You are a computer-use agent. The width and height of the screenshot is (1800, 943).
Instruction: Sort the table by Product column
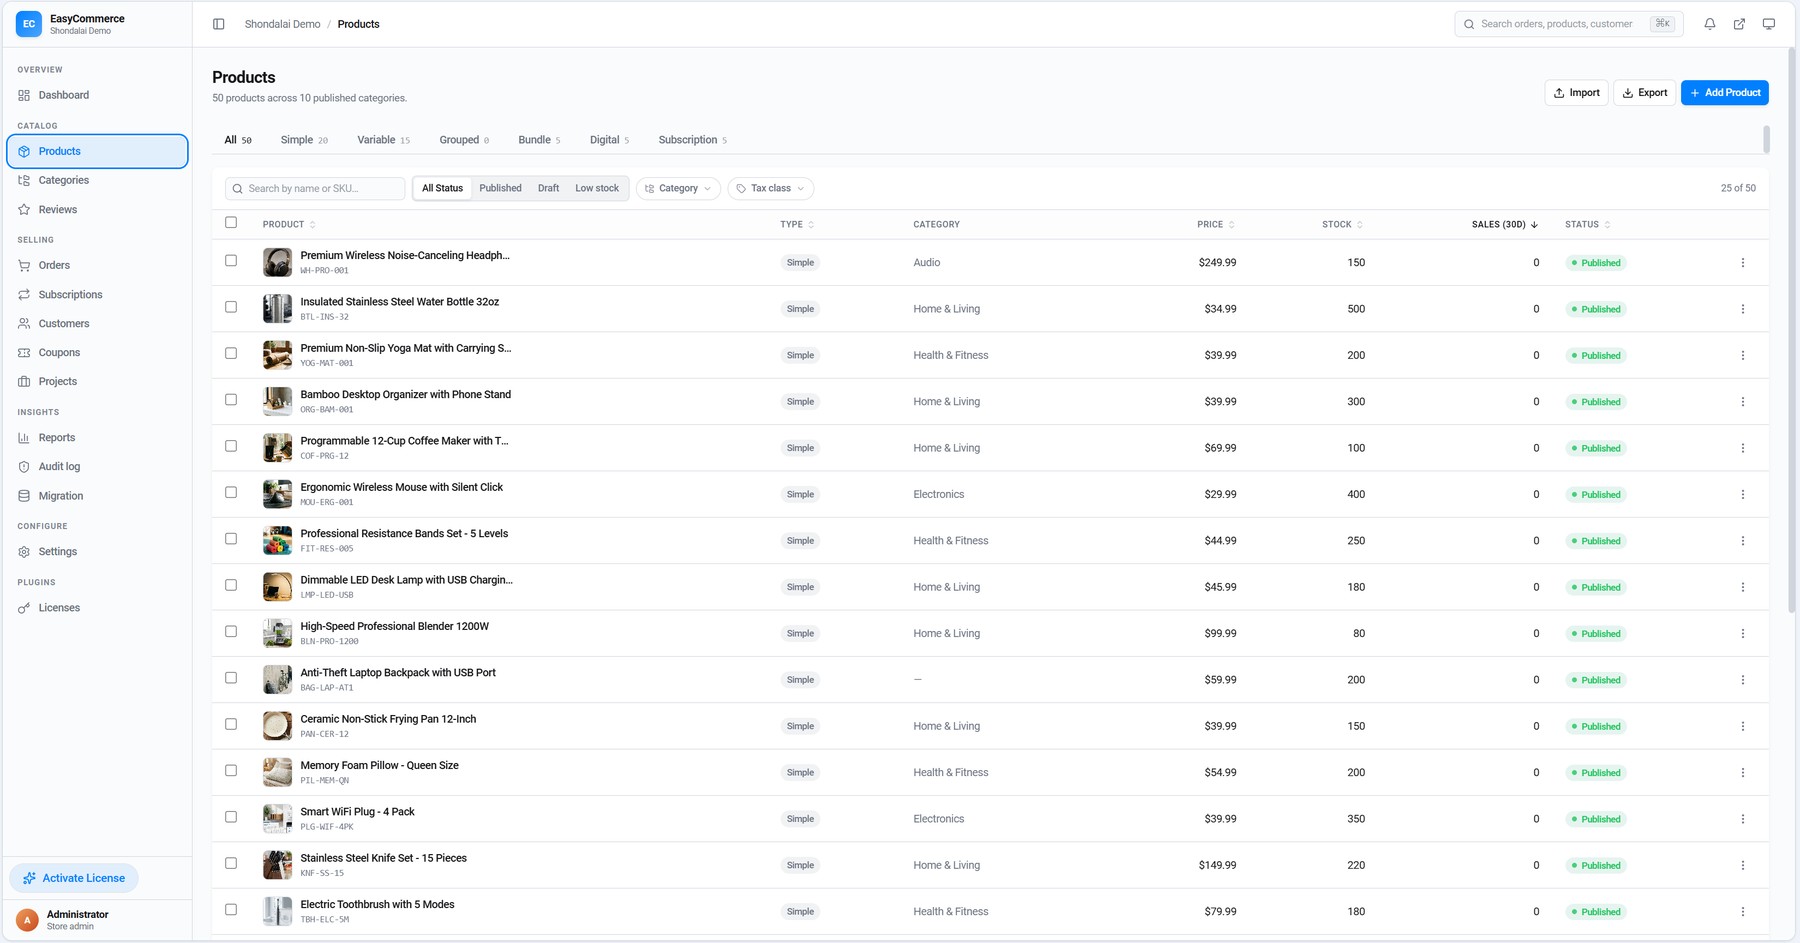pos(289,225)
